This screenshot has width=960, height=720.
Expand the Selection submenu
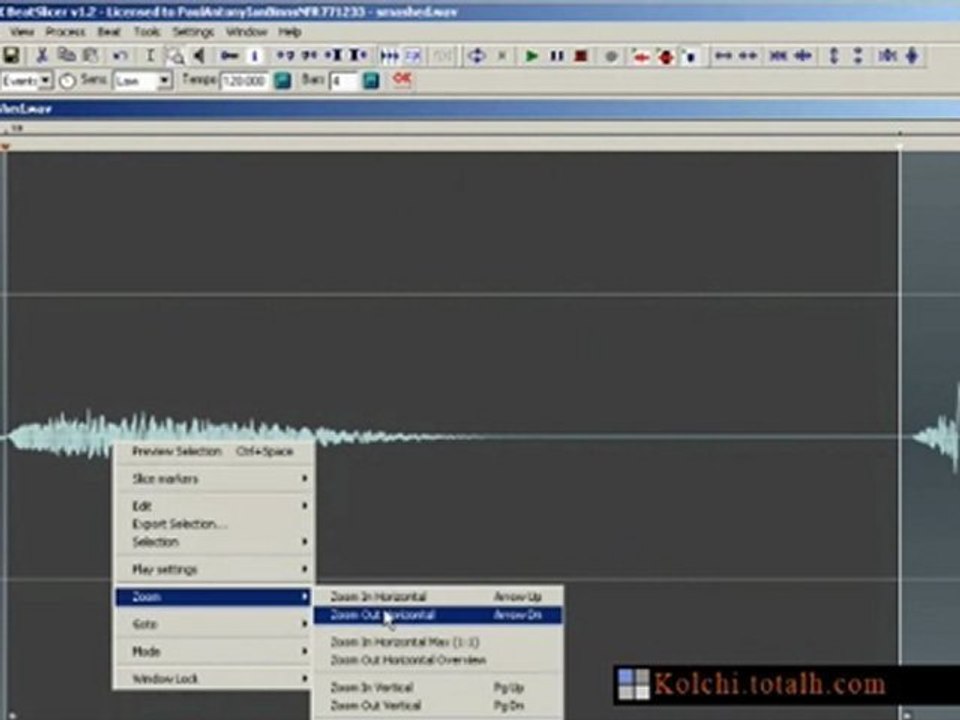pos(214,542)
